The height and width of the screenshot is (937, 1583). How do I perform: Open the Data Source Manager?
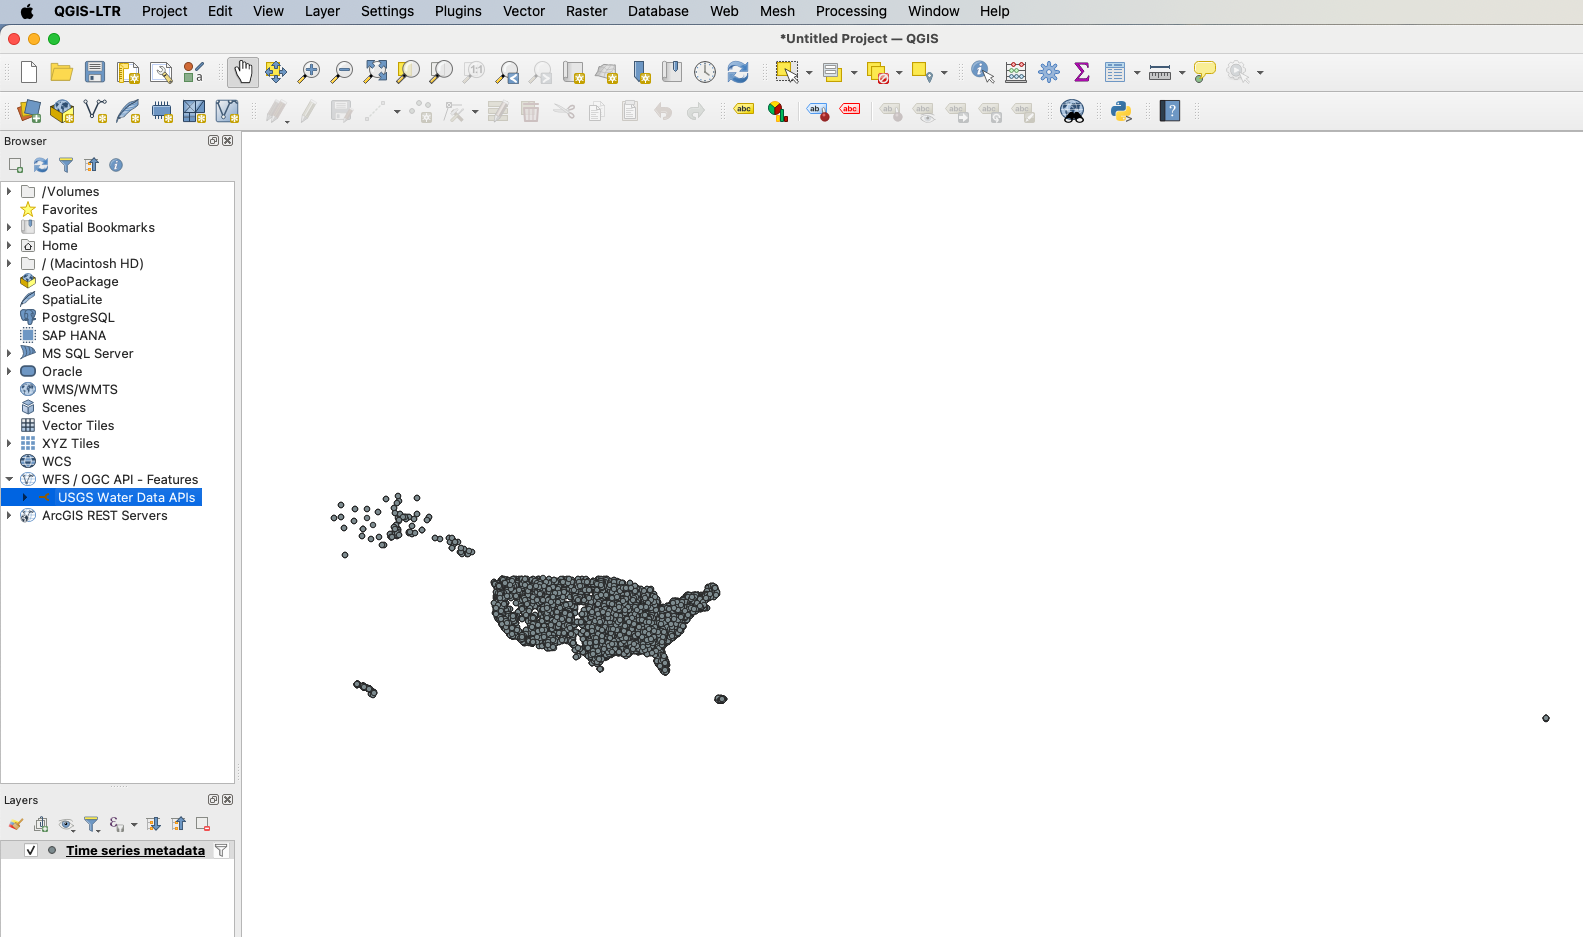(29, 111)
